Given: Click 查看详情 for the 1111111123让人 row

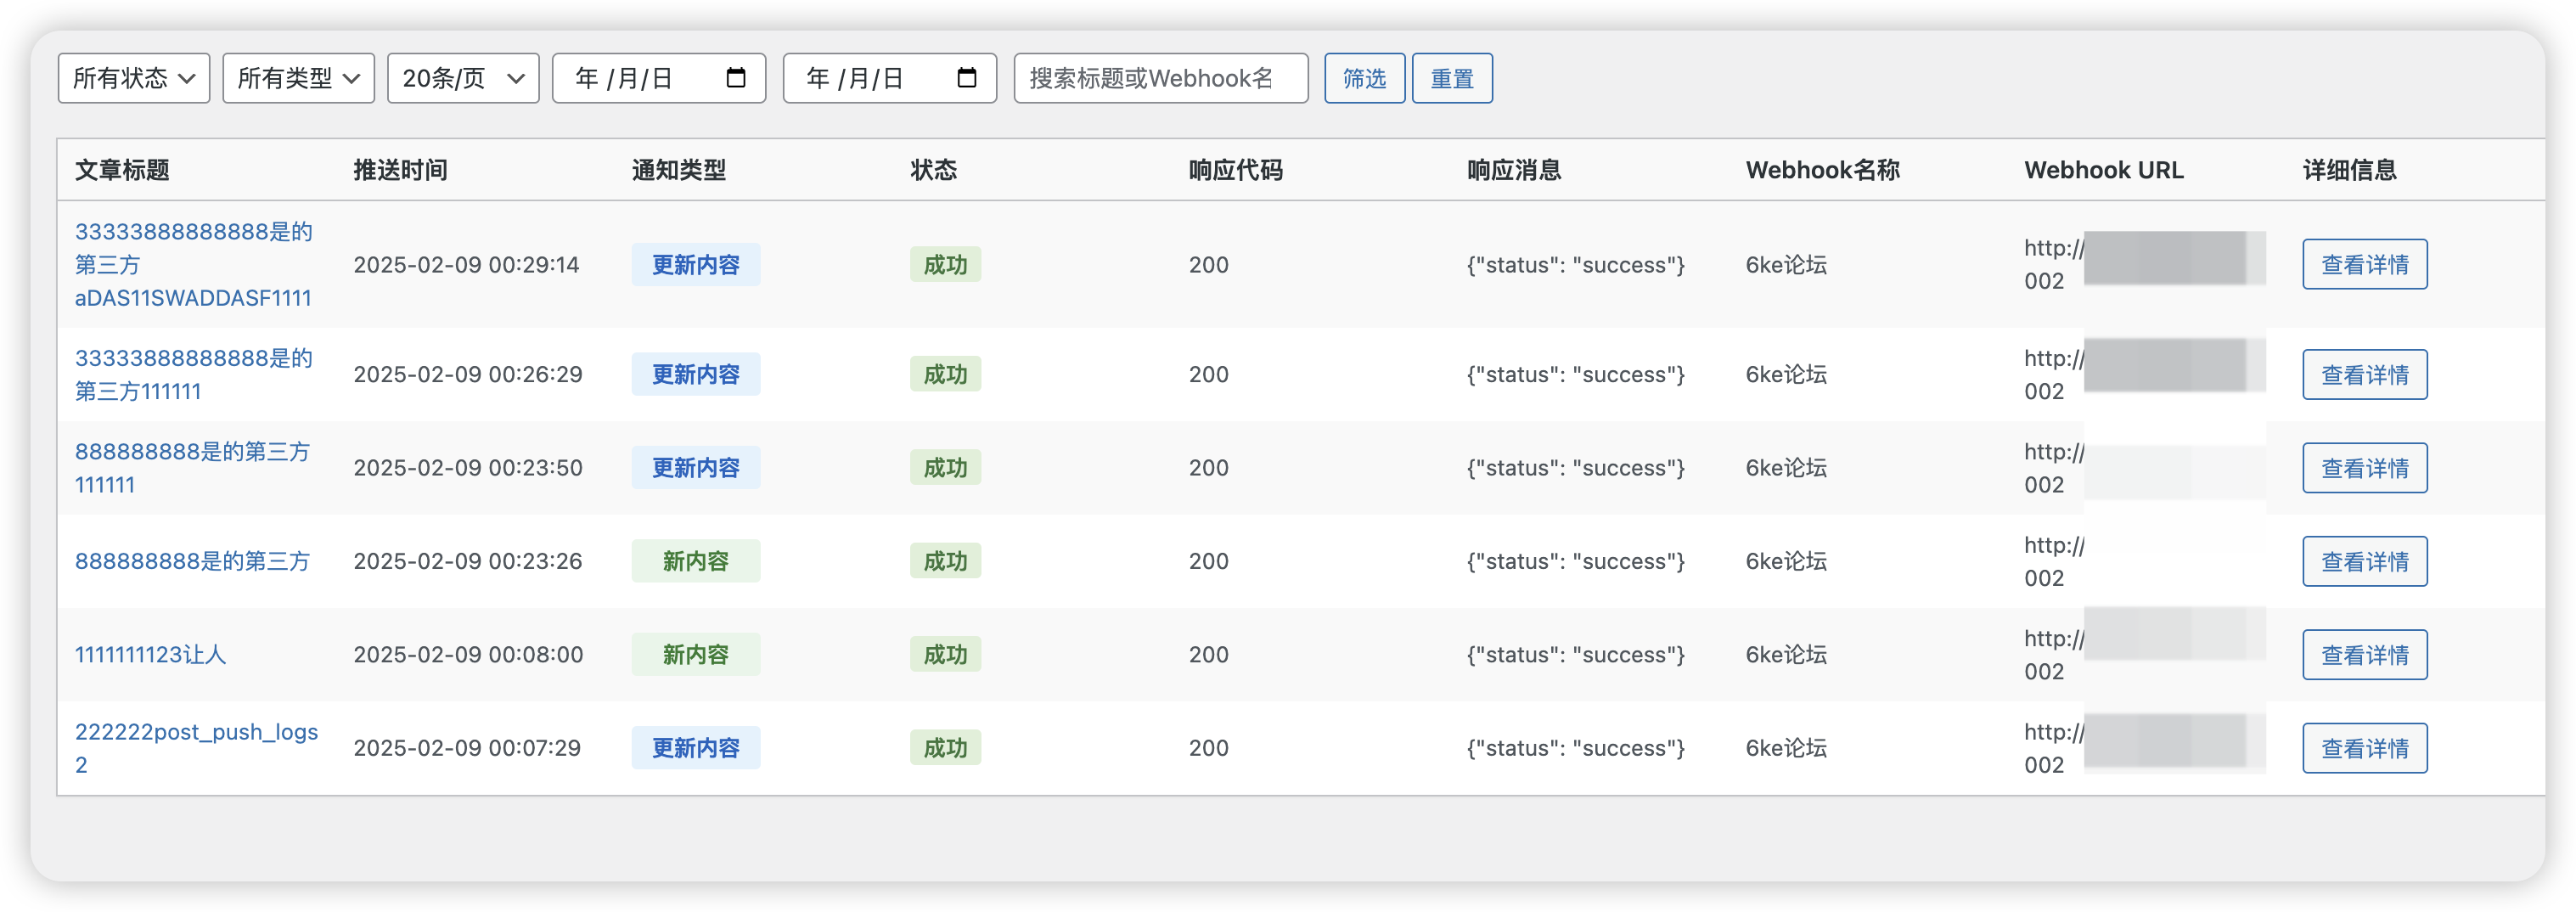Looking at the screenshot, I should [2364, 654].
